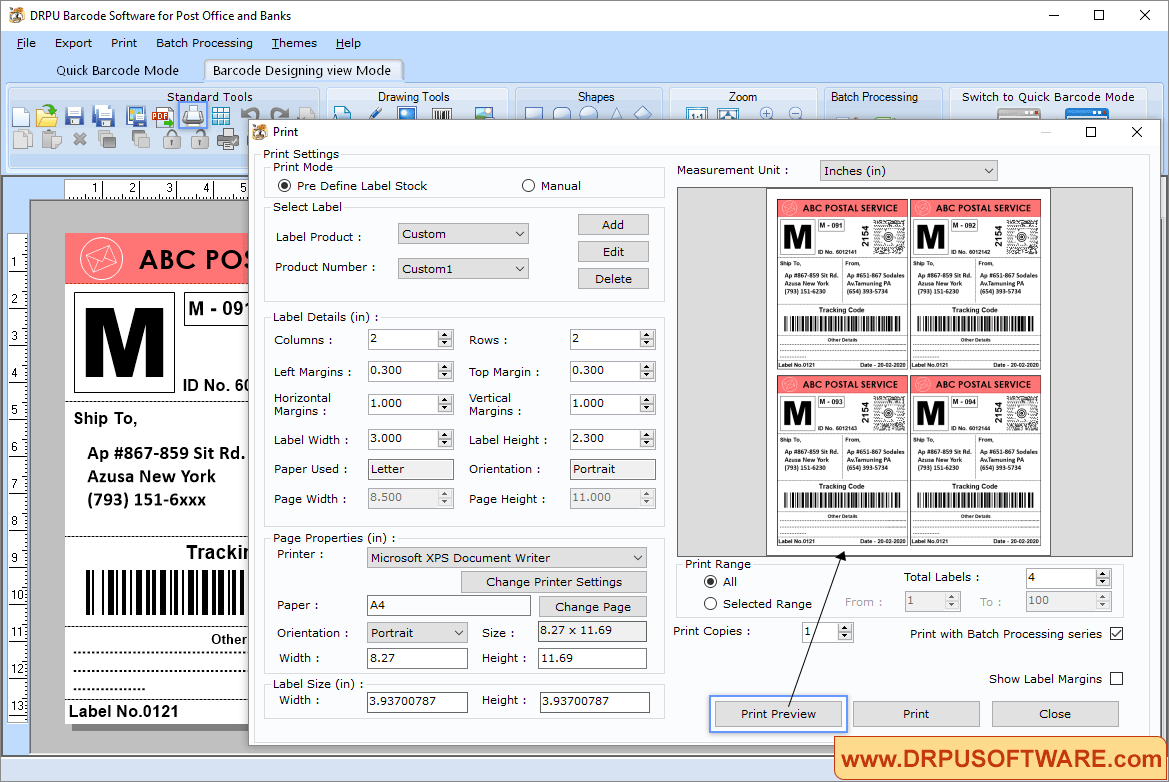
Task: Click the 1:1 zoom icon
Action: [x=695, y=114]
